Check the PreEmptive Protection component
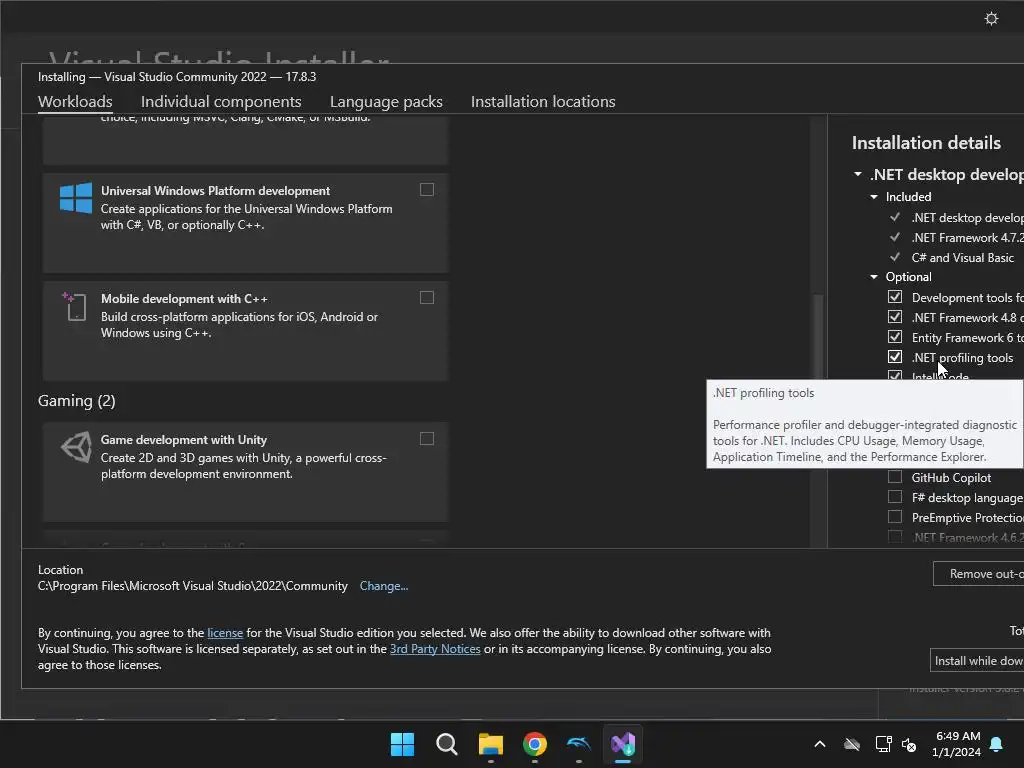 [895, 517]
